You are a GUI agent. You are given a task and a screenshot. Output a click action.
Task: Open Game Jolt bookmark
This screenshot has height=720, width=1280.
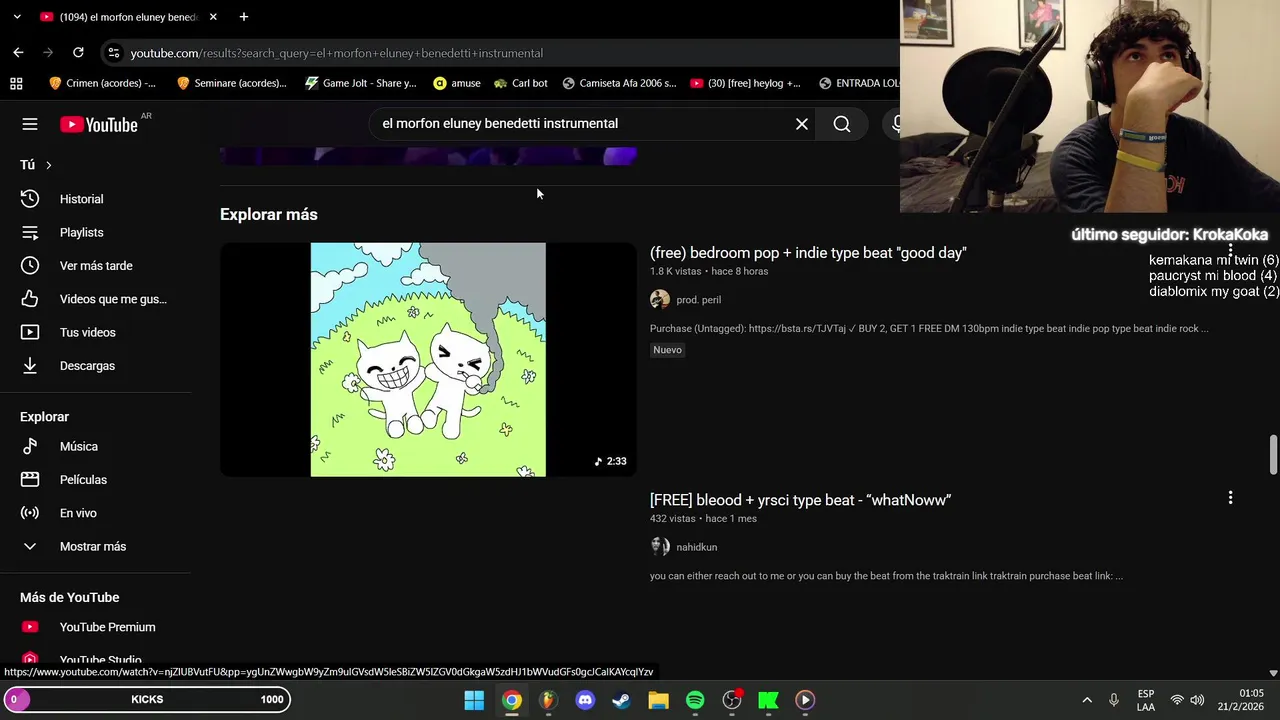click(361, 83)
